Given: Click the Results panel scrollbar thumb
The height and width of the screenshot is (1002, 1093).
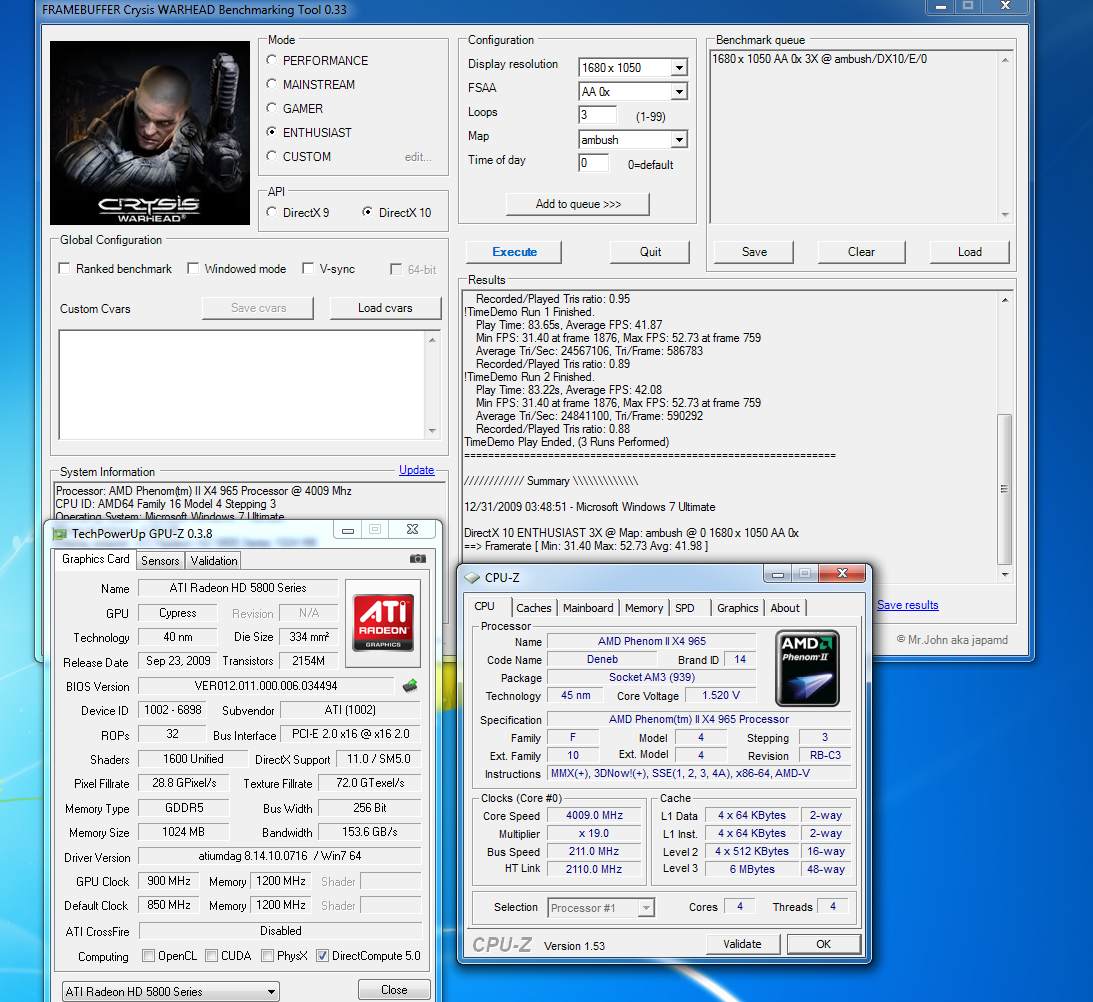Looking at the screenshot, I should 1004,489.
